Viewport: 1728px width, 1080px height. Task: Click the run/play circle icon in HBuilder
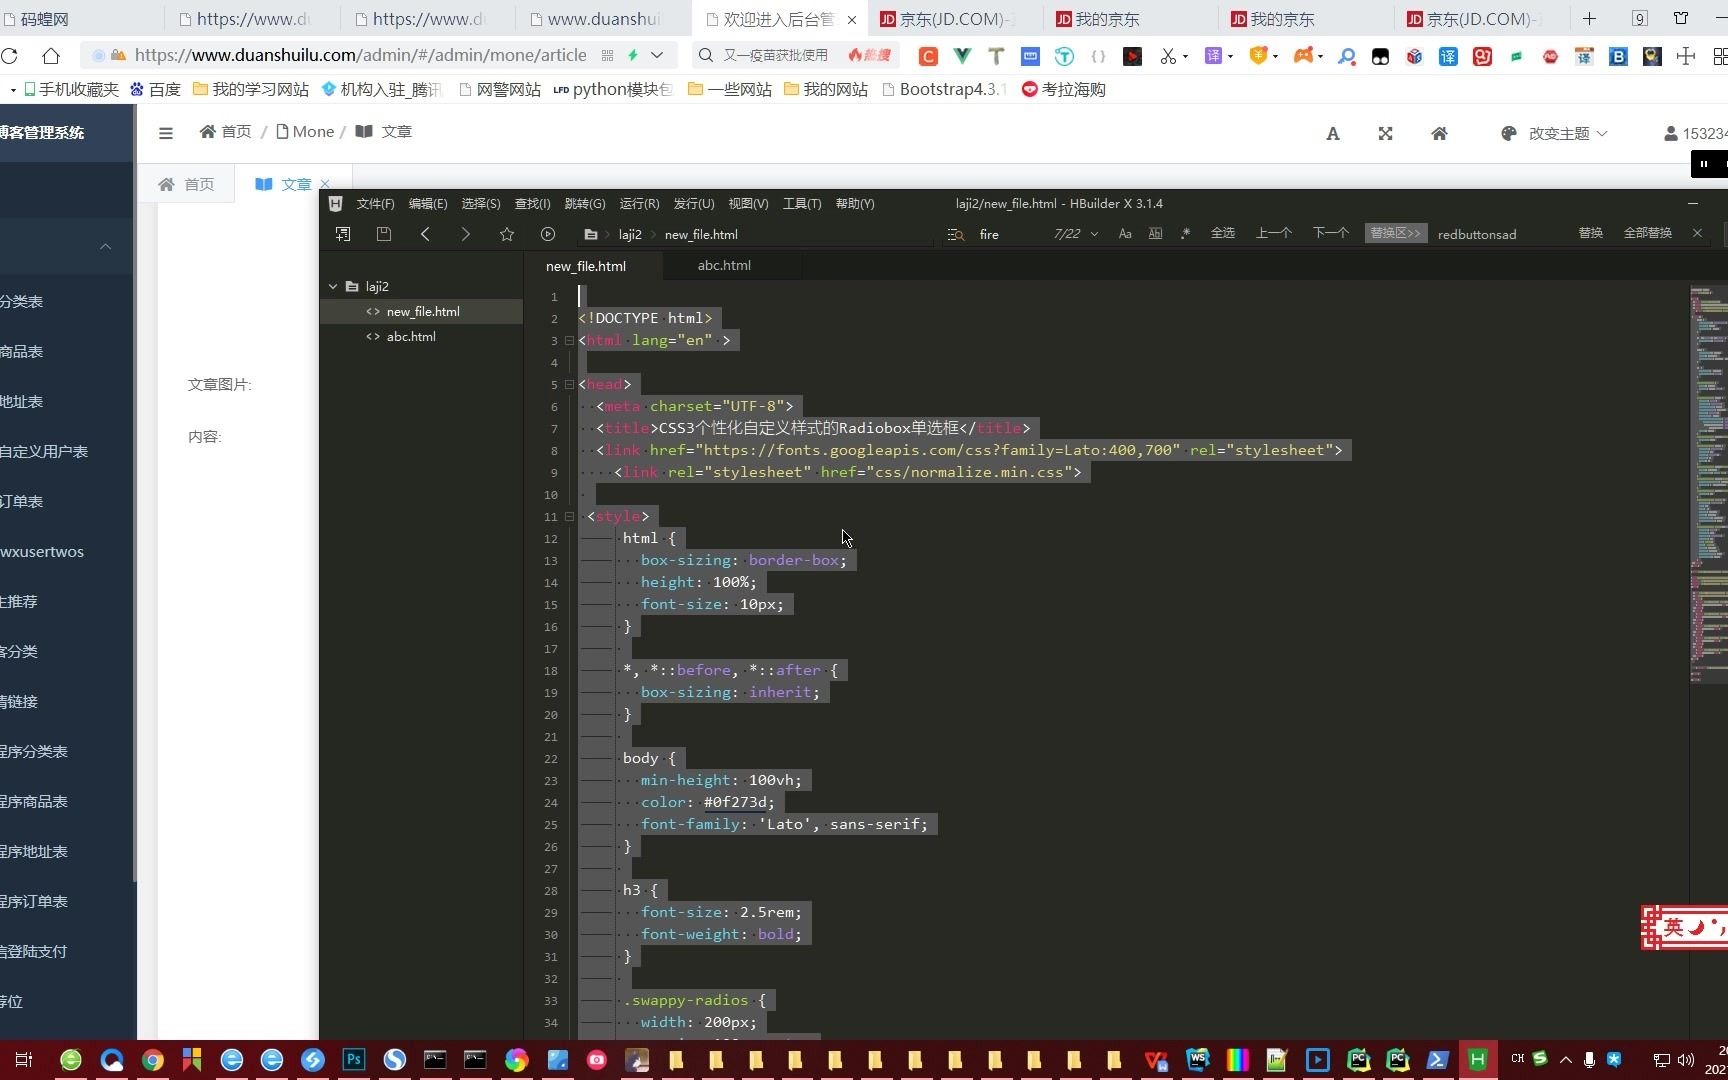pos(548,234)
